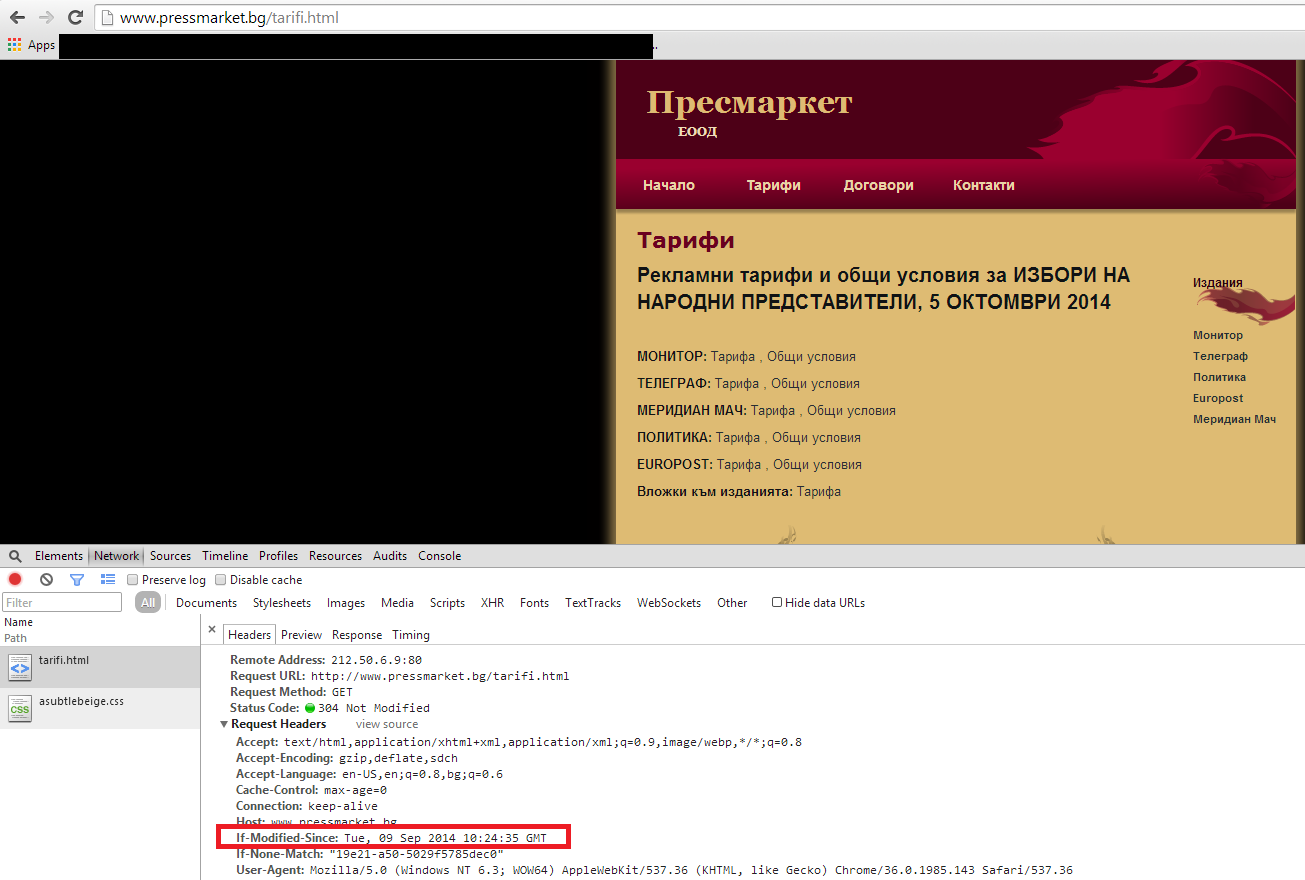
Task: Open the Timeline panel
Action: pos(225,556)
